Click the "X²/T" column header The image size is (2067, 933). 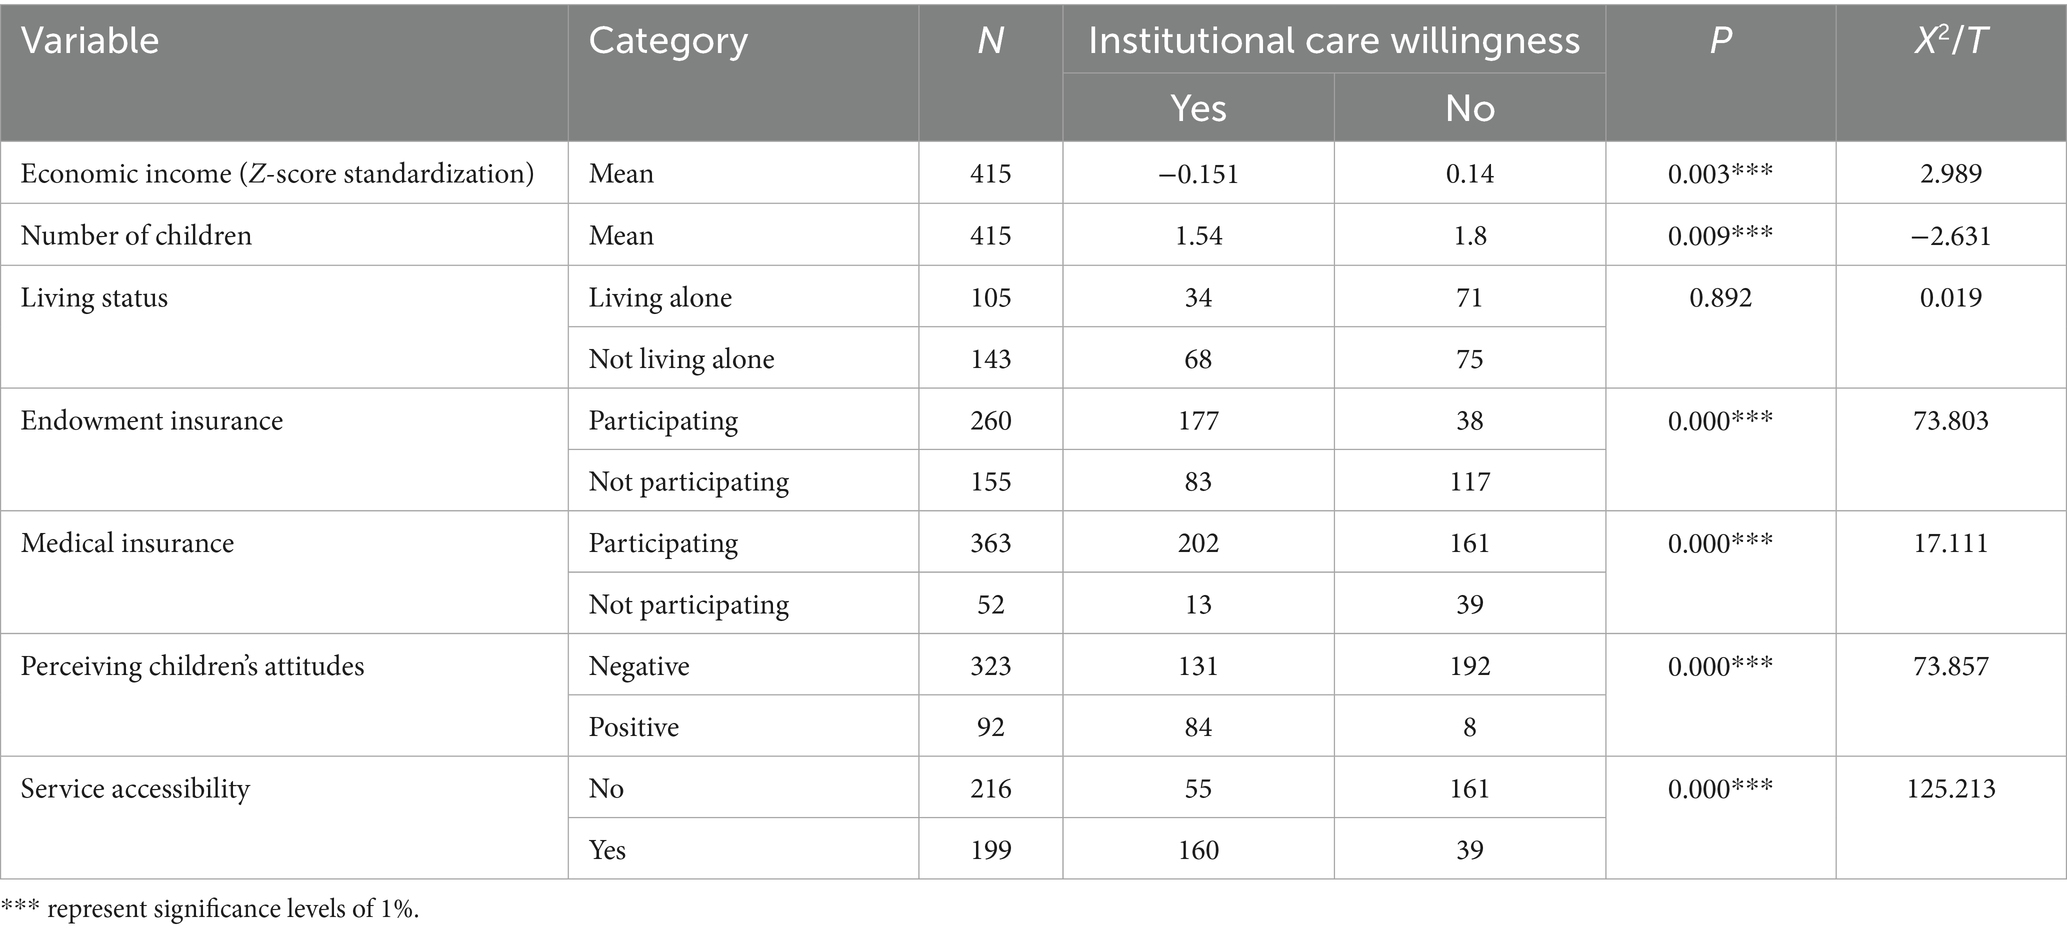coord(1950,41)
